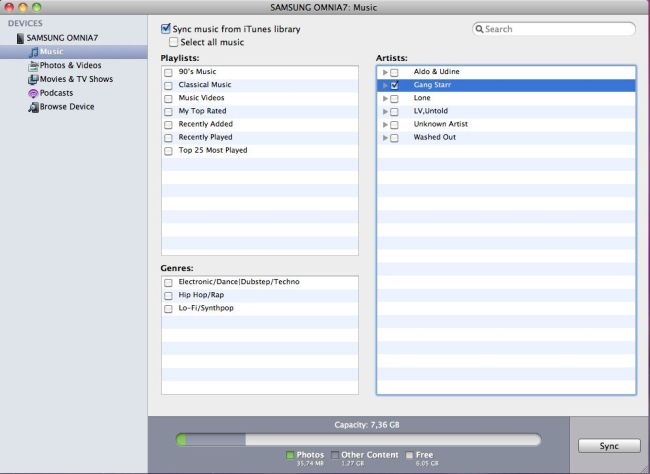Image resolution: width=650 pixels, height=474 pixels.
Task: Open Photos & Videos sidebar icon
Action: 33,65
